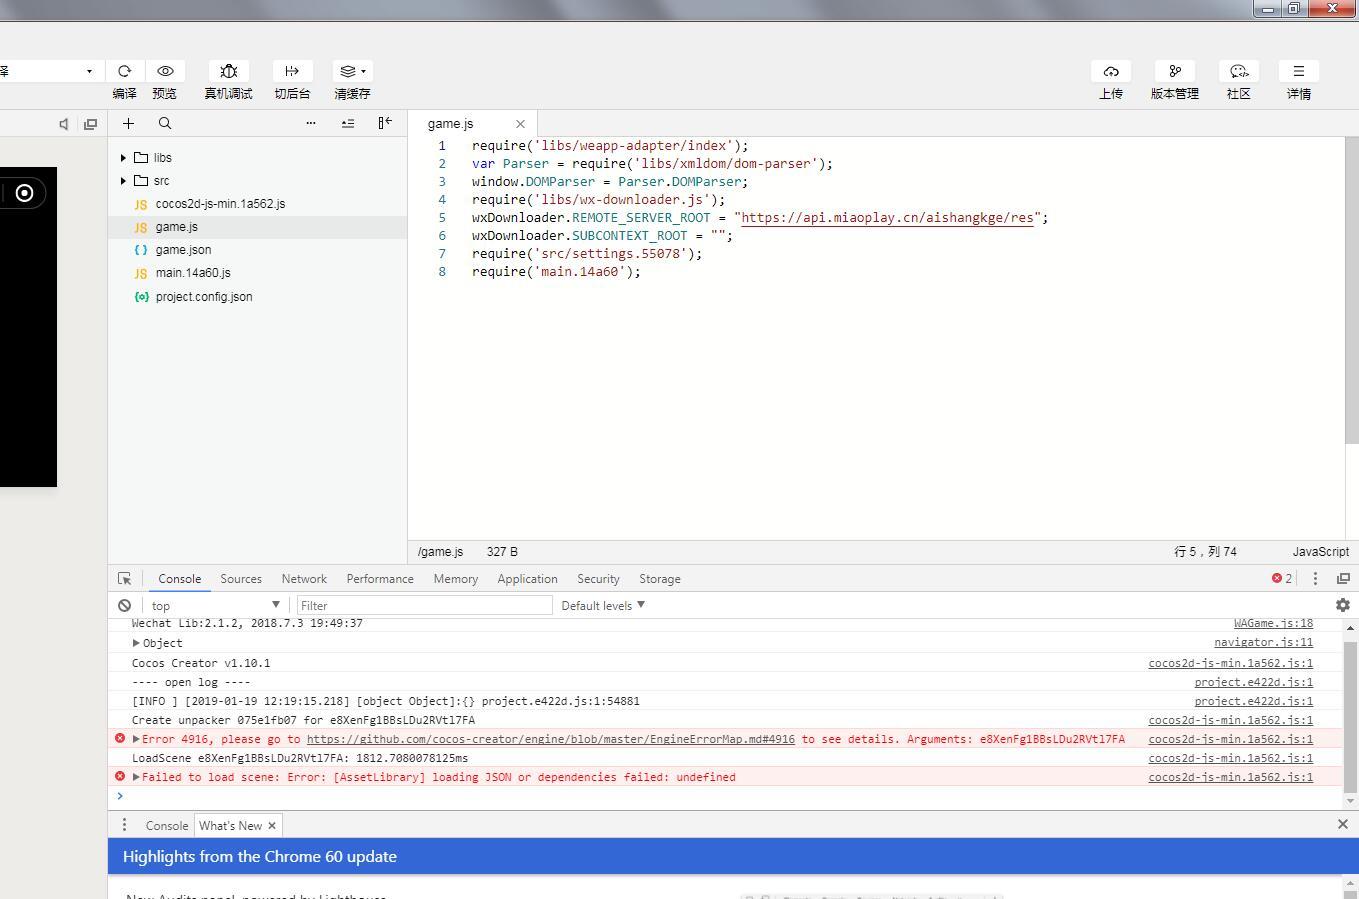Open game.json file
1359x899 pixels.
183,250
